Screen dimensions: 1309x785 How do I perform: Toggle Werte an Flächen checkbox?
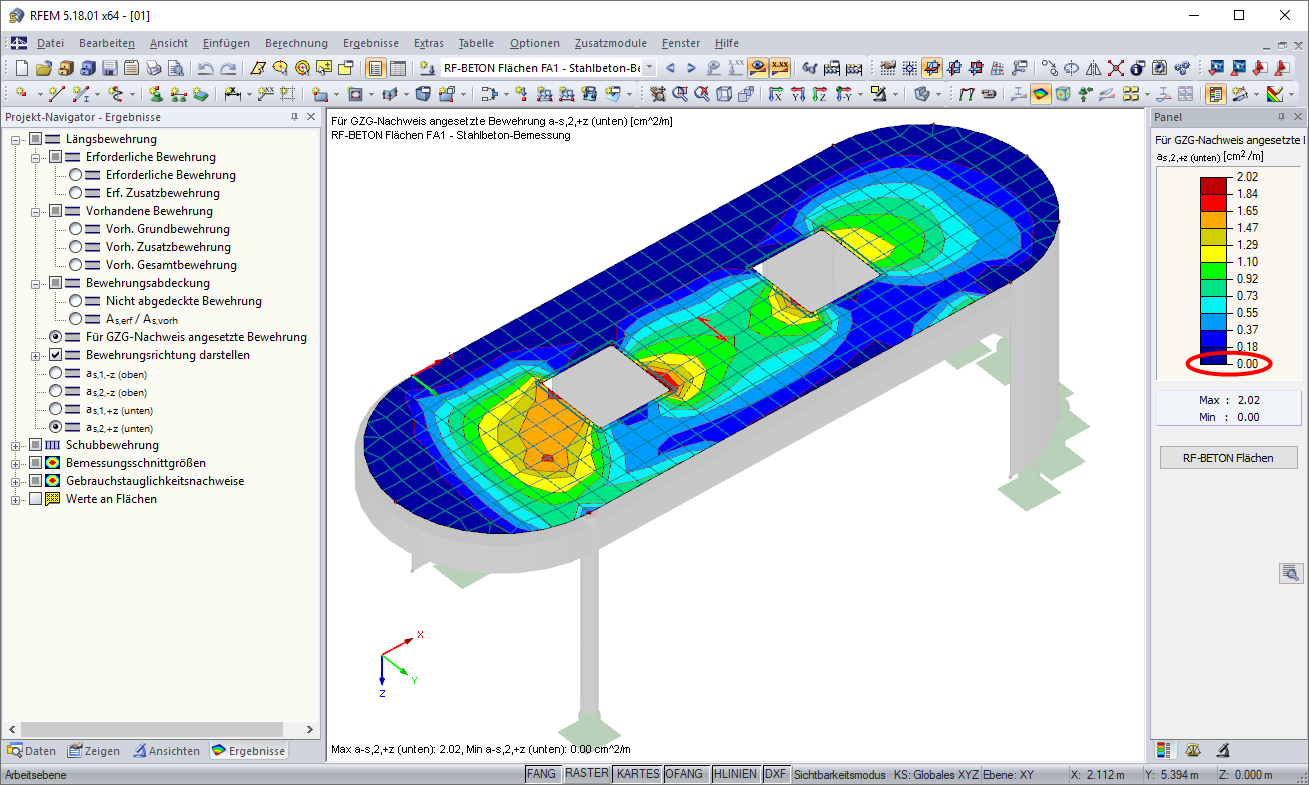35,499
